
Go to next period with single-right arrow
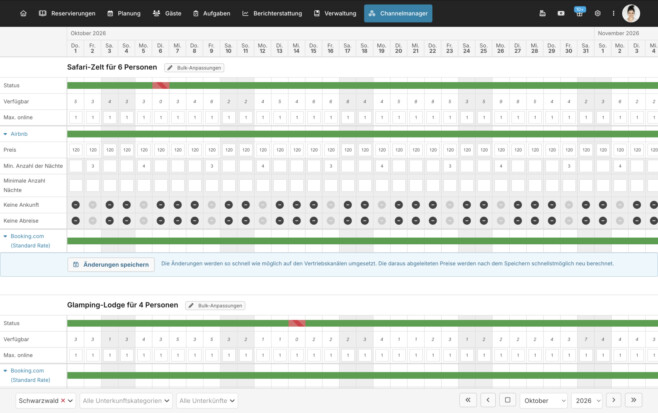(614, 400)
